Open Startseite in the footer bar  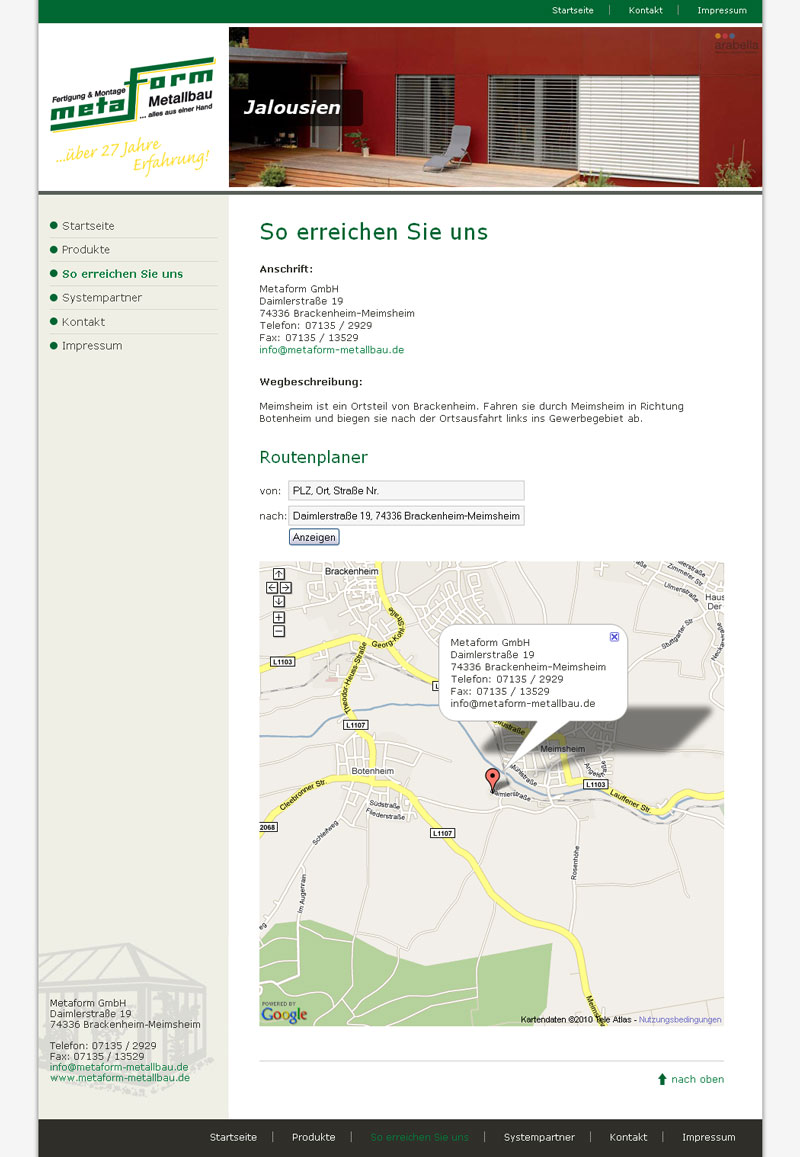[233, 1137]
